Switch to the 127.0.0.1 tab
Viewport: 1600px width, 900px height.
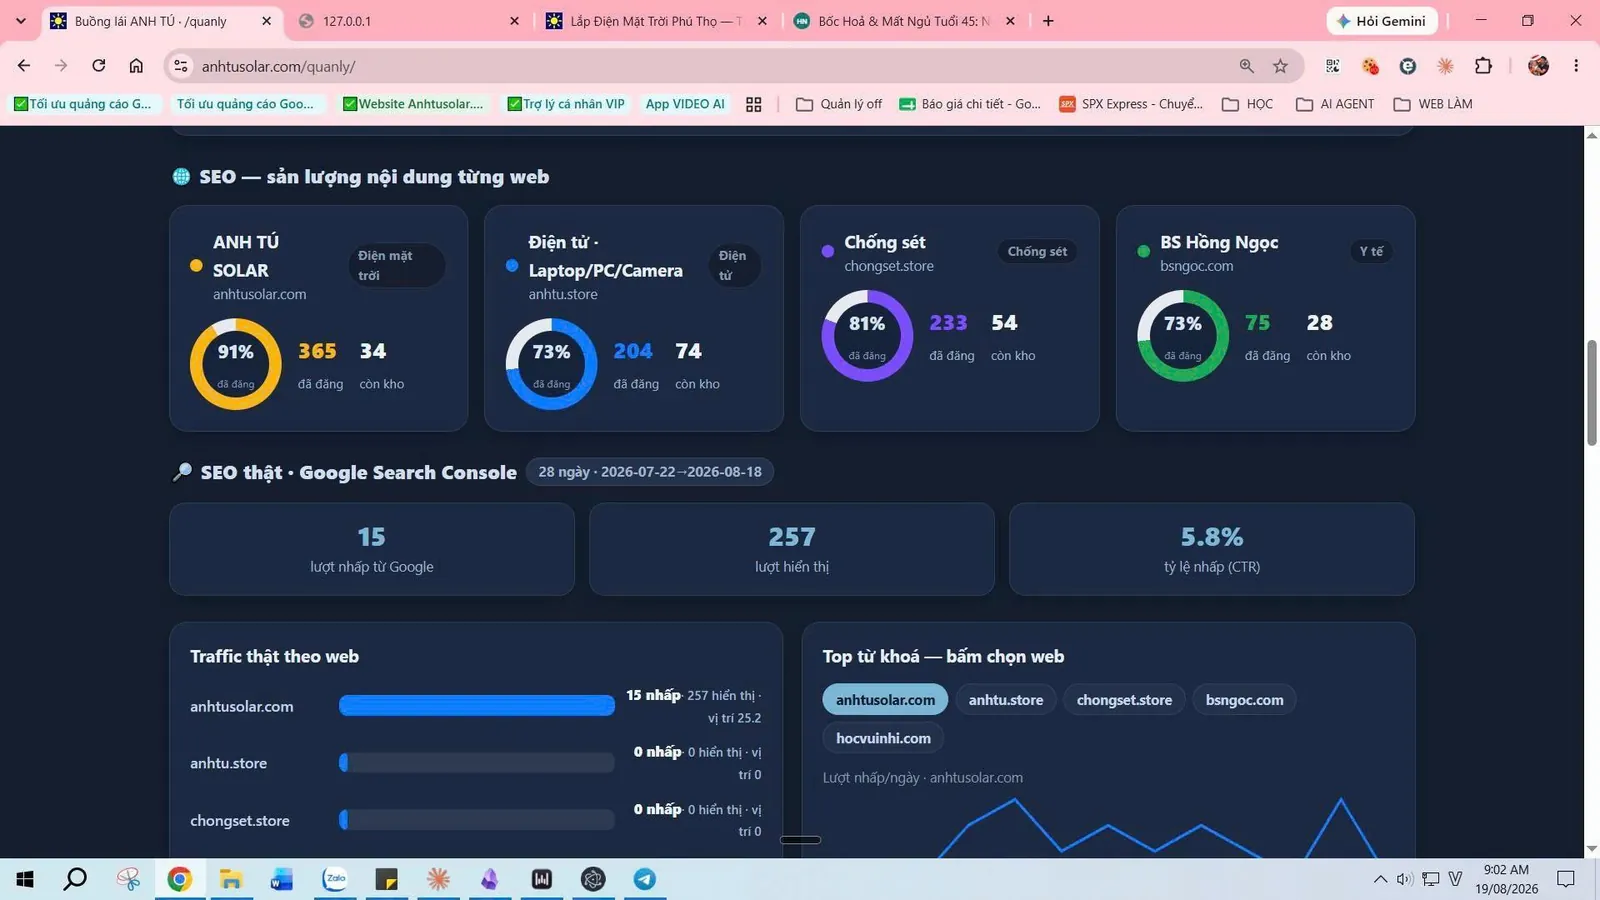[409, 21]
